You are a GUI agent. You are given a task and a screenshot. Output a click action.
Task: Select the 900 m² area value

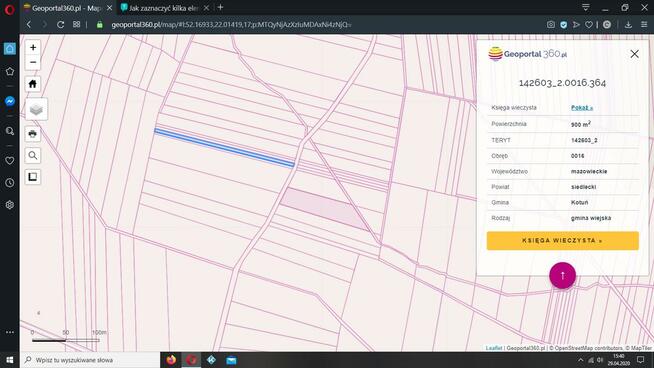point(581,124)
